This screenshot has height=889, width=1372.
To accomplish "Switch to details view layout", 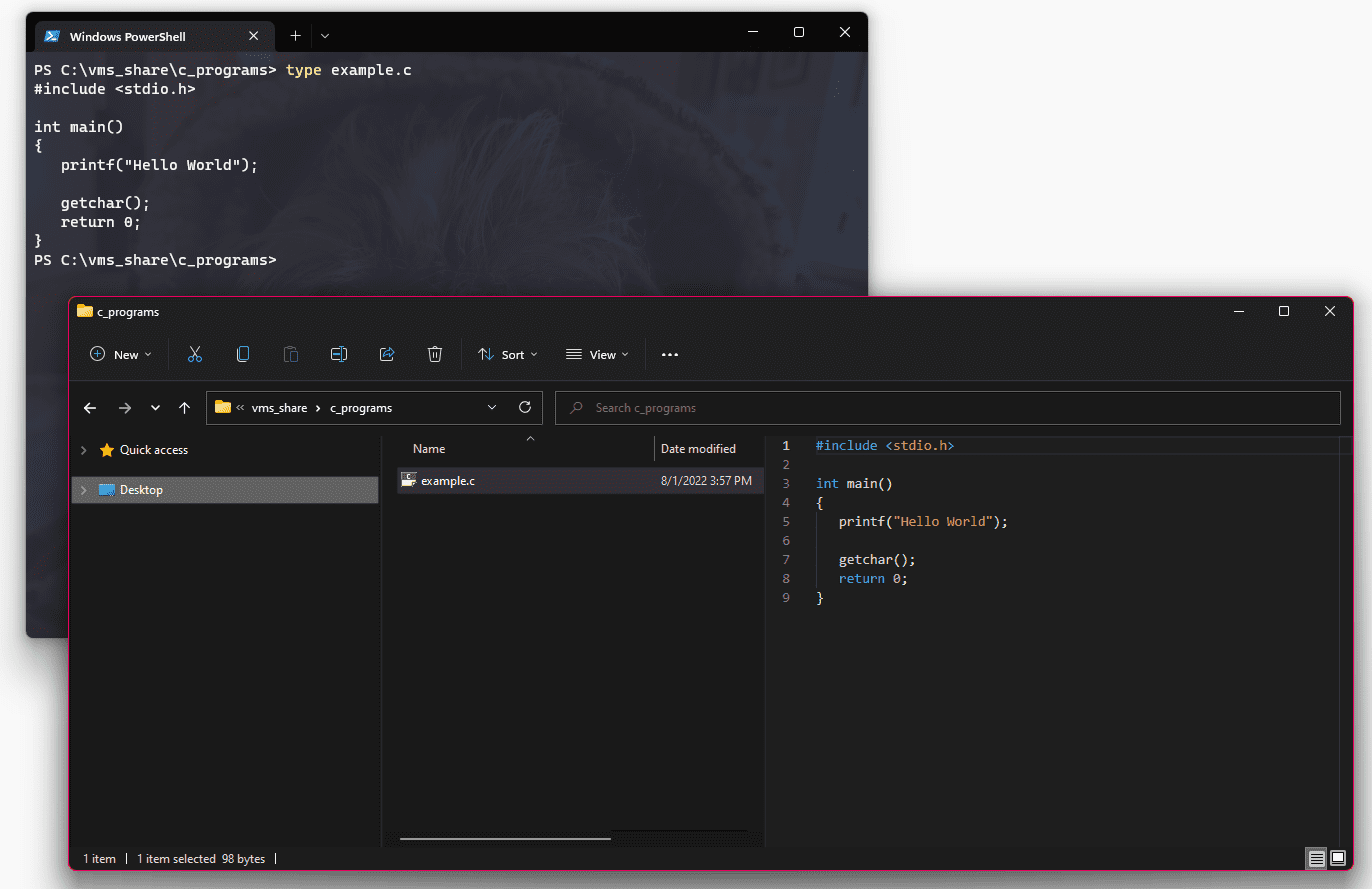I will pyautogui.click(x=1316, y=858).
